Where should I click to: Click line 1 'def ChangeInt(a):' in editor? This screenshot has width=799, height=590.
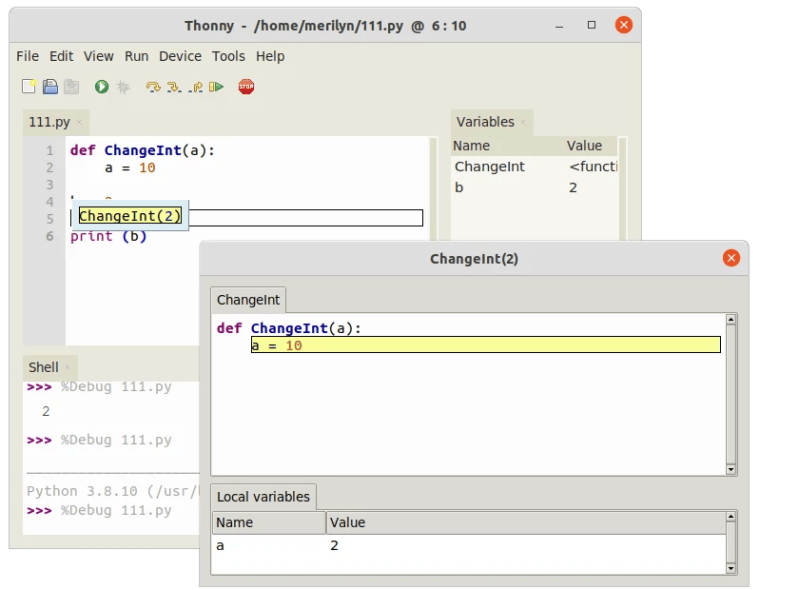pyautogui.click(x=143, y=151)
